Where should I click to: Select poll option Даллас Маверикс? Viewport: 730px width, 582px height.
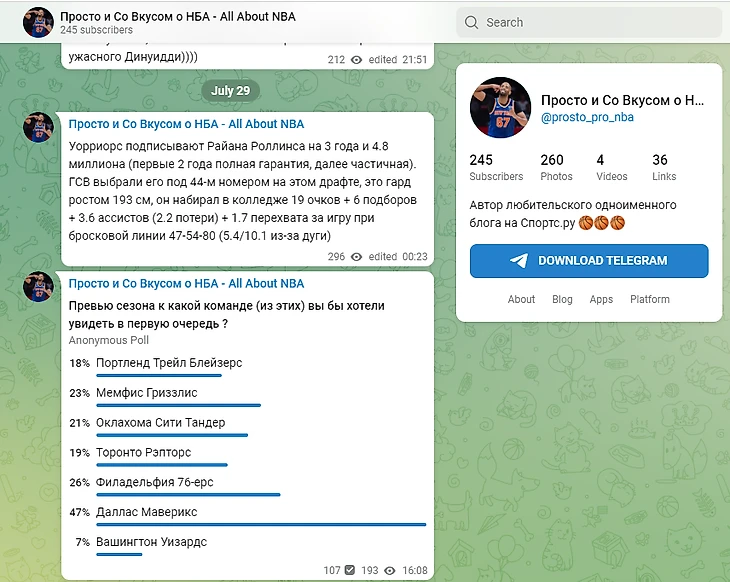248,514
